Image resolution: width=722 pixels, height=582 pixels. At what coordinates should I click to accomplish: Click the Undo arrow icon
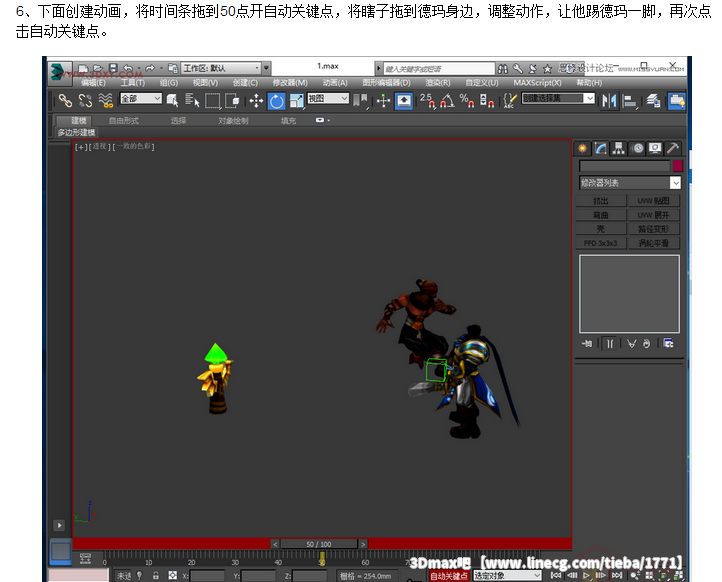pos(128,68)
